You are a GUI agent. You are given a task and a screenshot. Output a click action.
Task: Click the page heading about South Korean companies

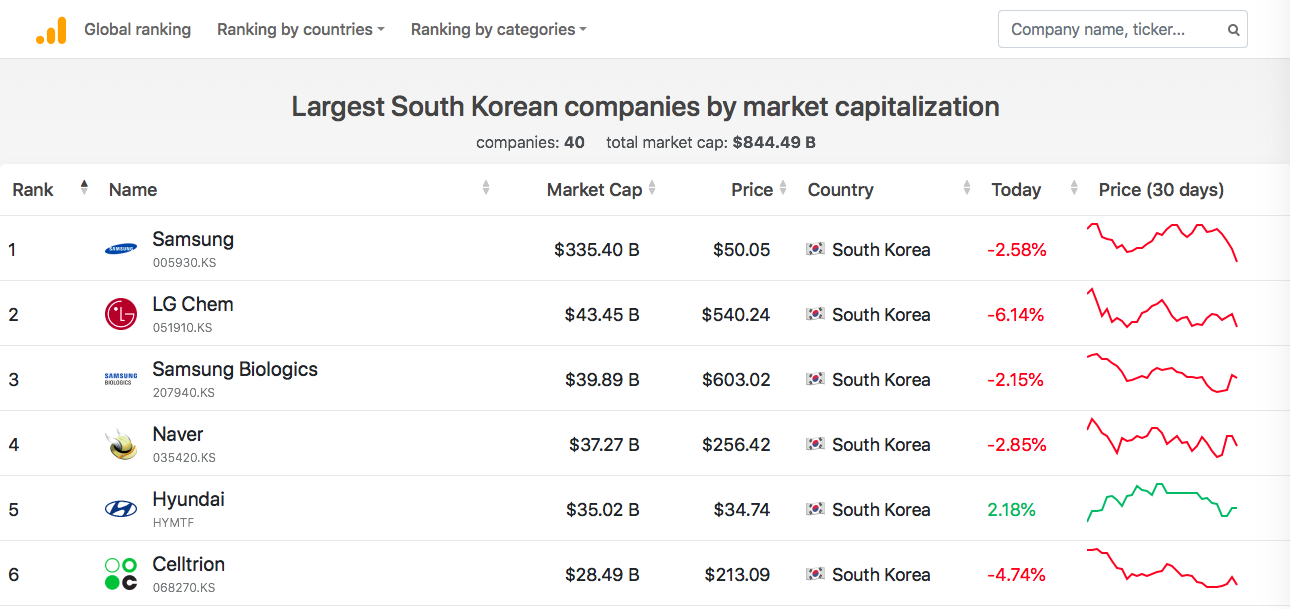tap(645, 106)
